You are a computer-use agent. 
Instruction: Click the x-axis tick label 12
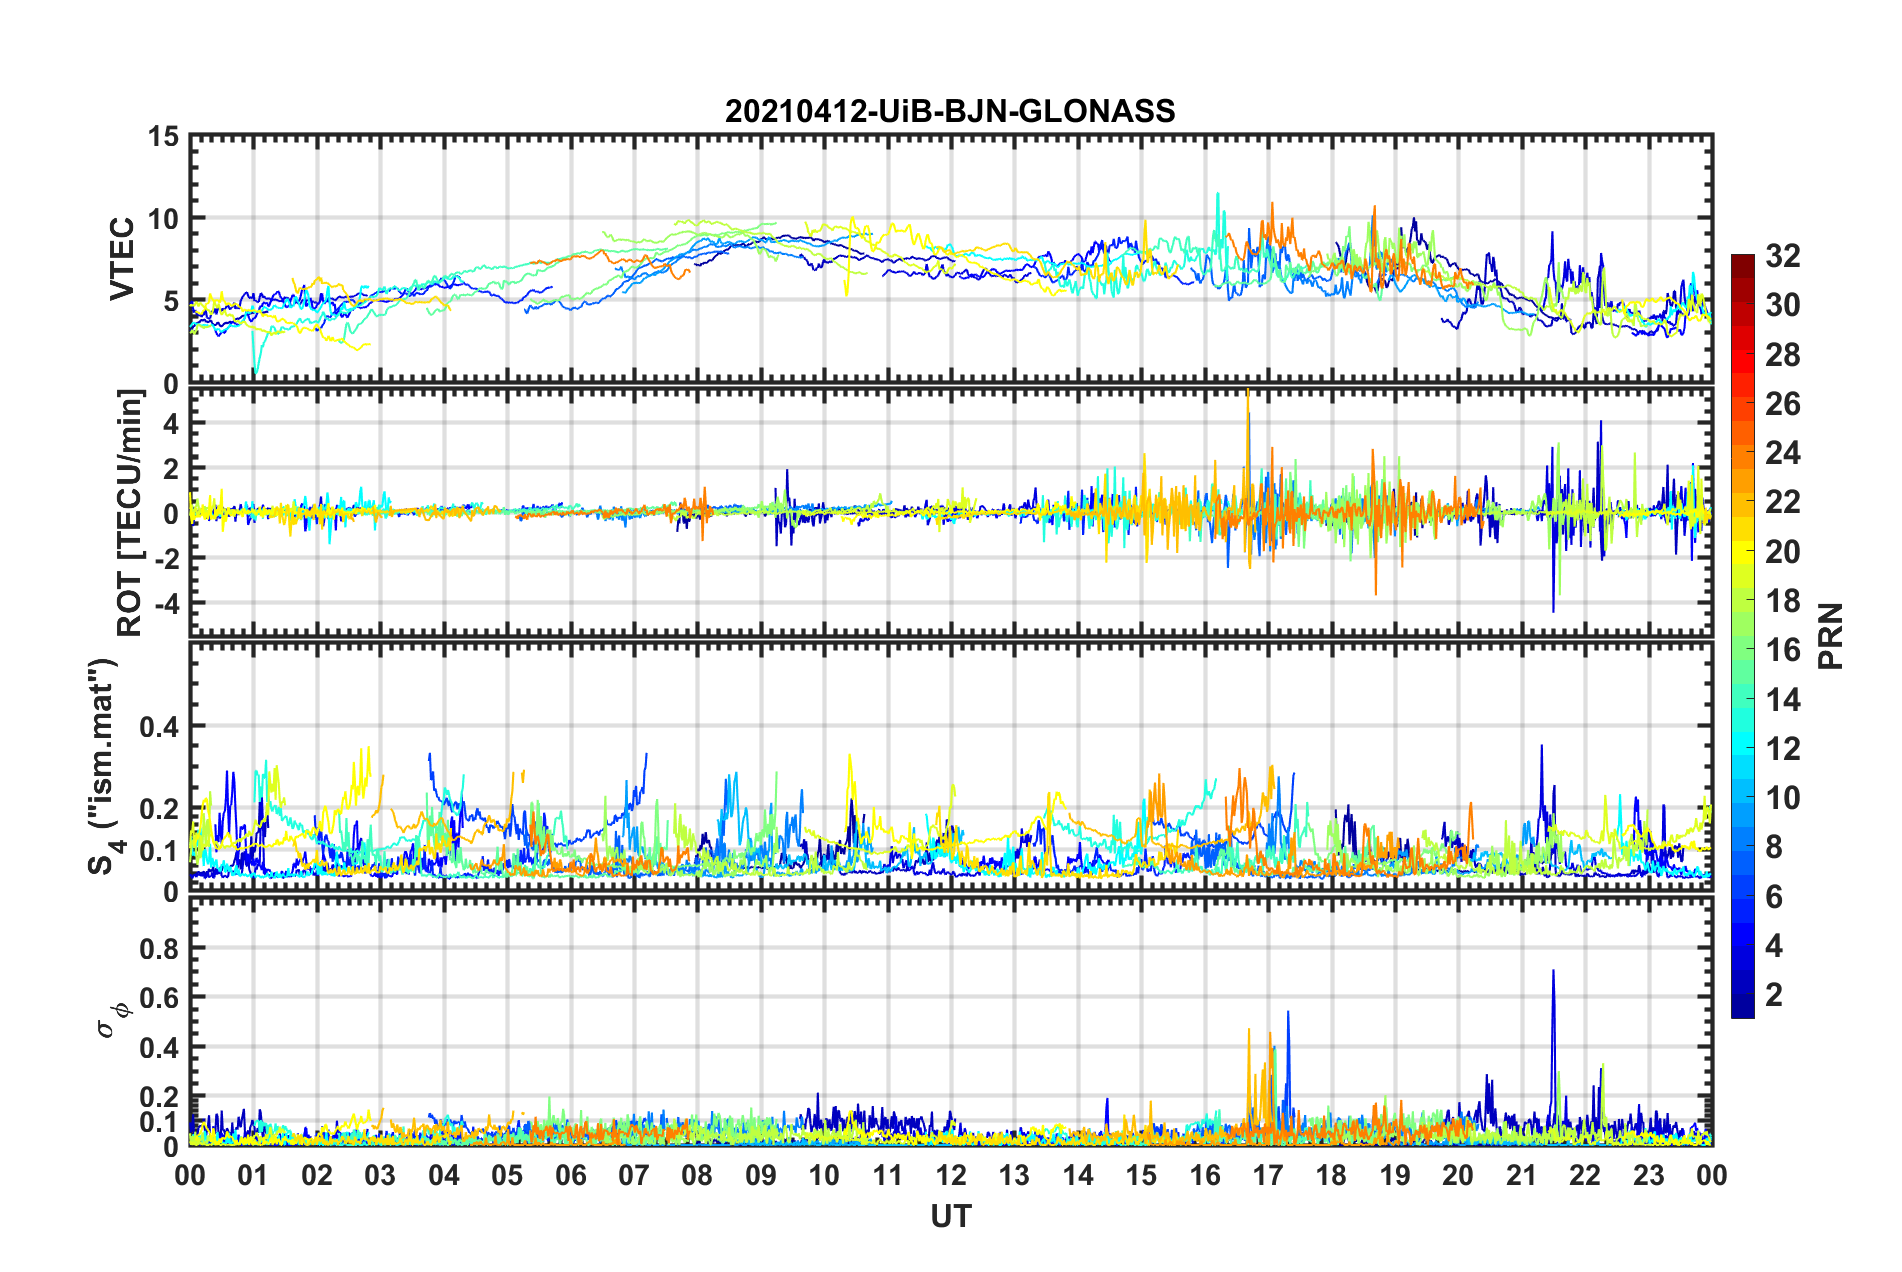(x=951, y=1175)
